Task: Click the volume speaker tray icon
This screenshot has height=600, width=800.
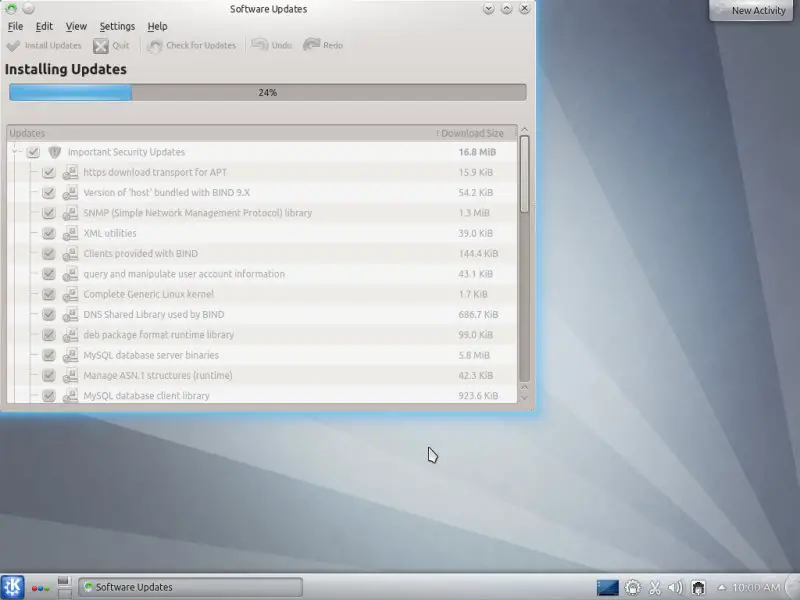Action: (x=676, y=588)
